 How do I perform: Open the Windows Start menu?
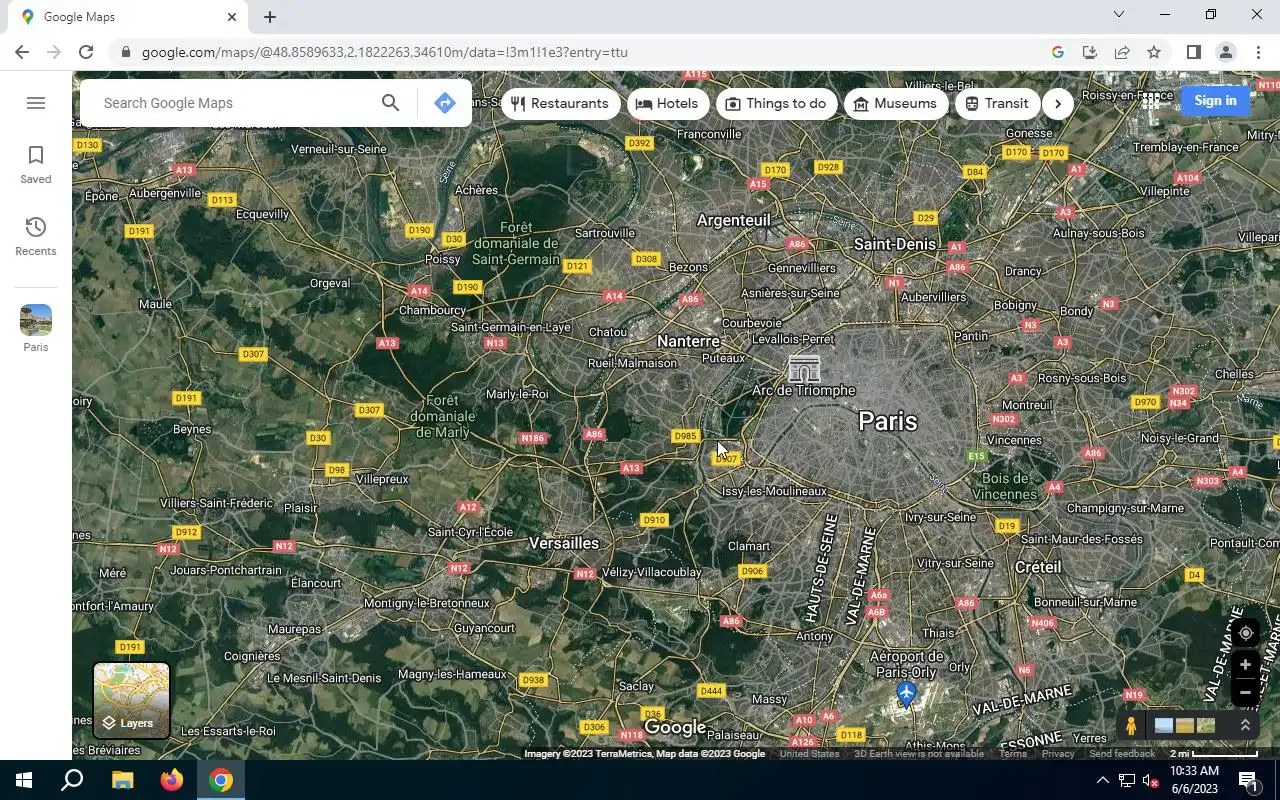24,780
